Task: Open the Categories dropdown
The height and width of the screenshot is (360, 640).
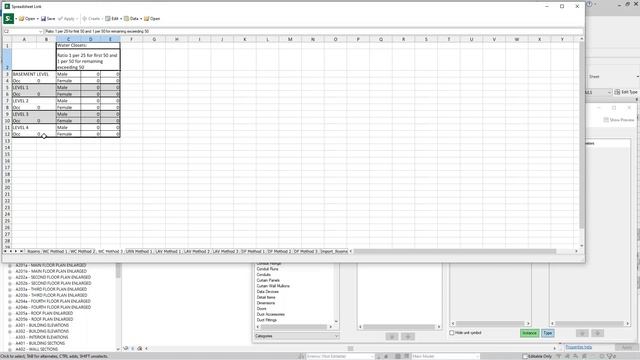Action: point(296,336)
